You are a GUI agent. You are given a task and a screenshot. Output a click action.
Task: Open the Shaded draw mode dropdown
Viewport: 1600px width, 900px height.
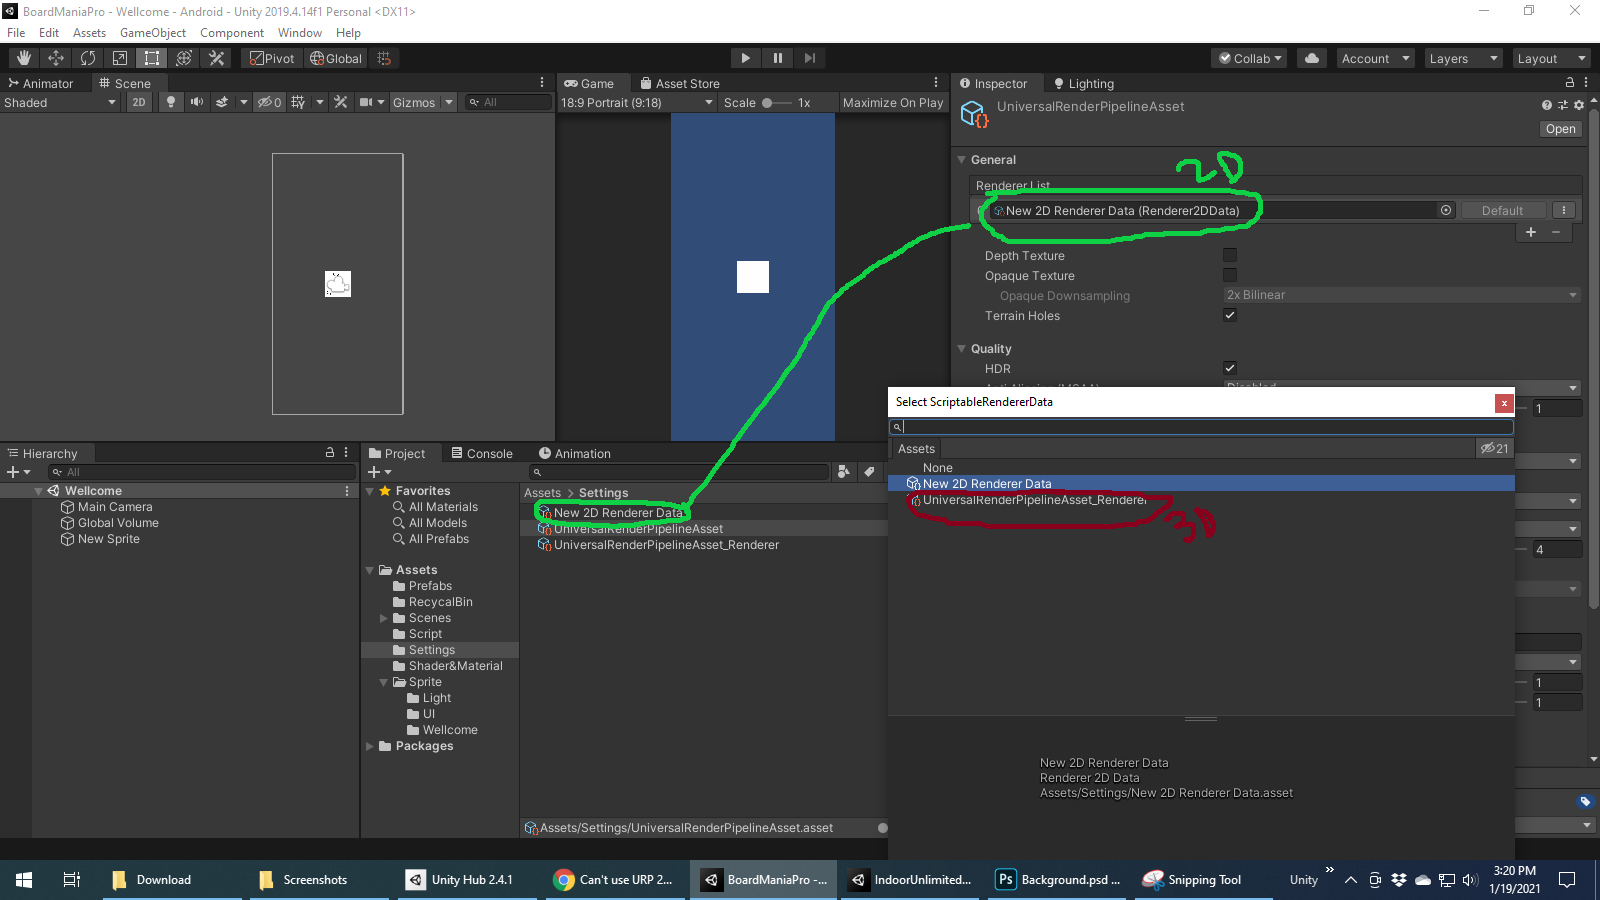60,102
